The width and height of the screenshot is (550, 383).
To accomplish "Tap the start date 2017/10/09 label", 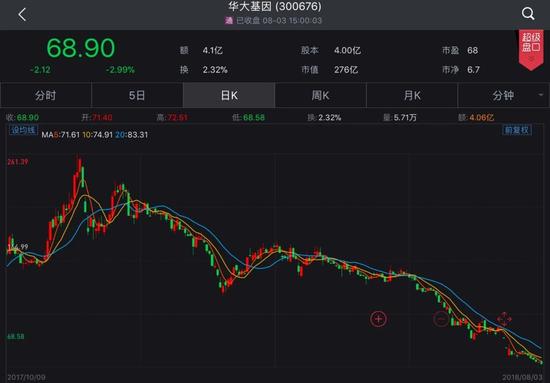I will point(27,377).
